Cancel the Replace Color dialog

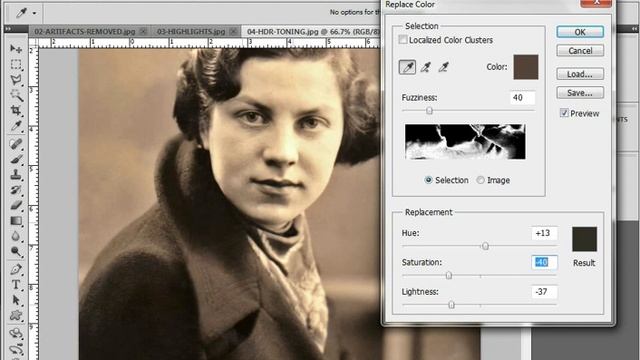(580, 51)
